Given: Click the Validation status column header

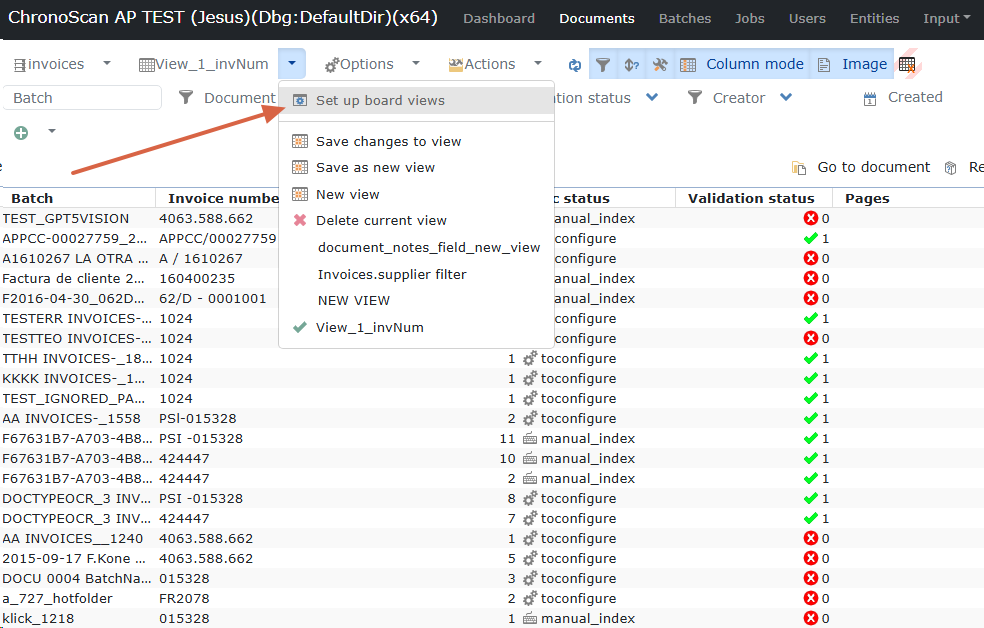Looking at the screenshot, I should (751, 198).
